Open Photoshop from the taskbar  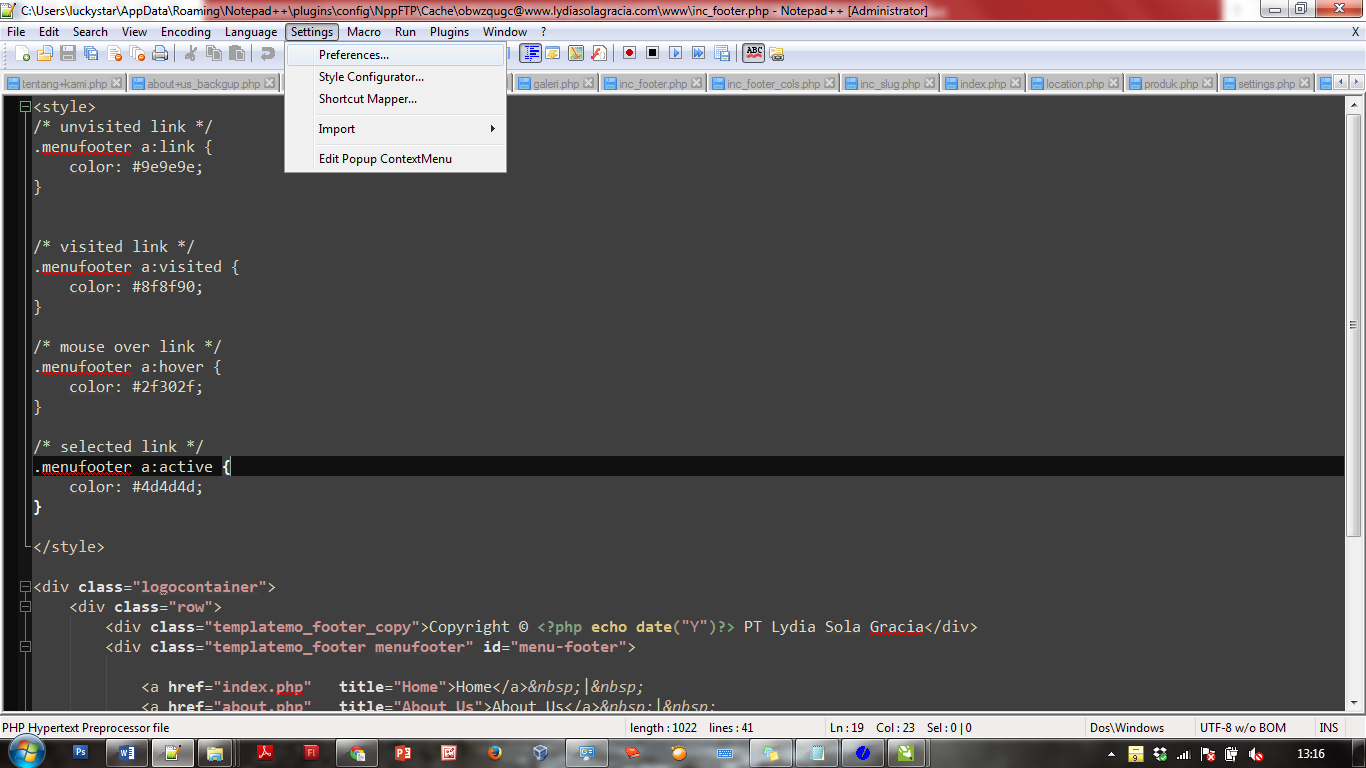tap(81, 752)
